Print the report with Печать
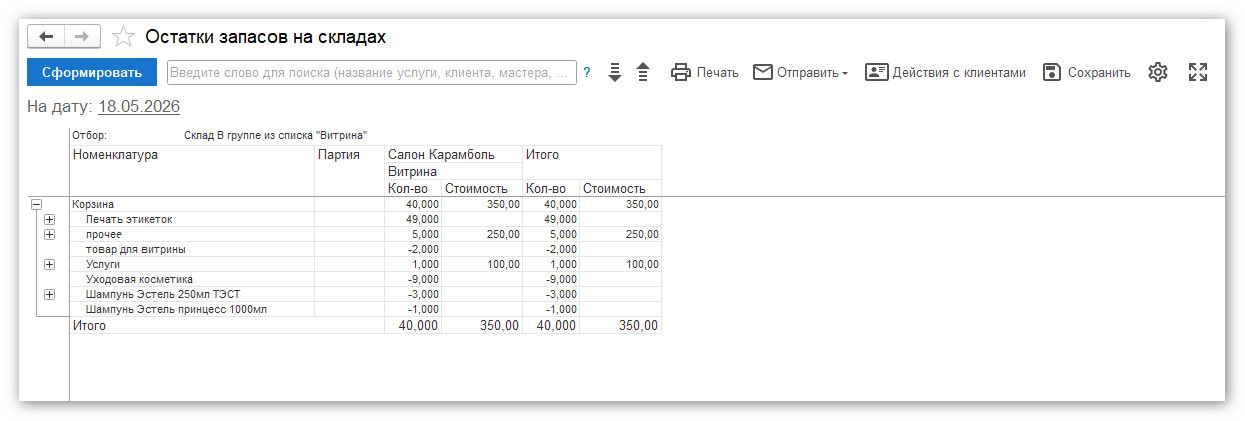1245x421 pixels. click(705, 72)
